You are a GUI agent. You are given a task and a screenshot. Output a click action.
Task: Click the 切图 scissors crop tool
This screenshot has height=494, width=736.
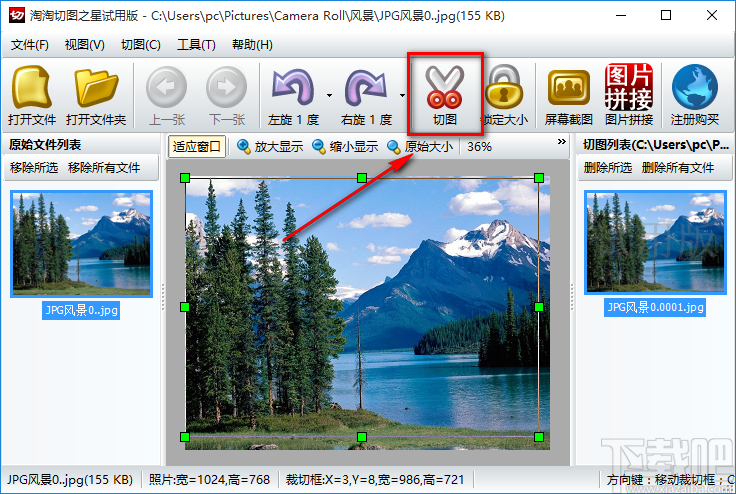[445, 95]
